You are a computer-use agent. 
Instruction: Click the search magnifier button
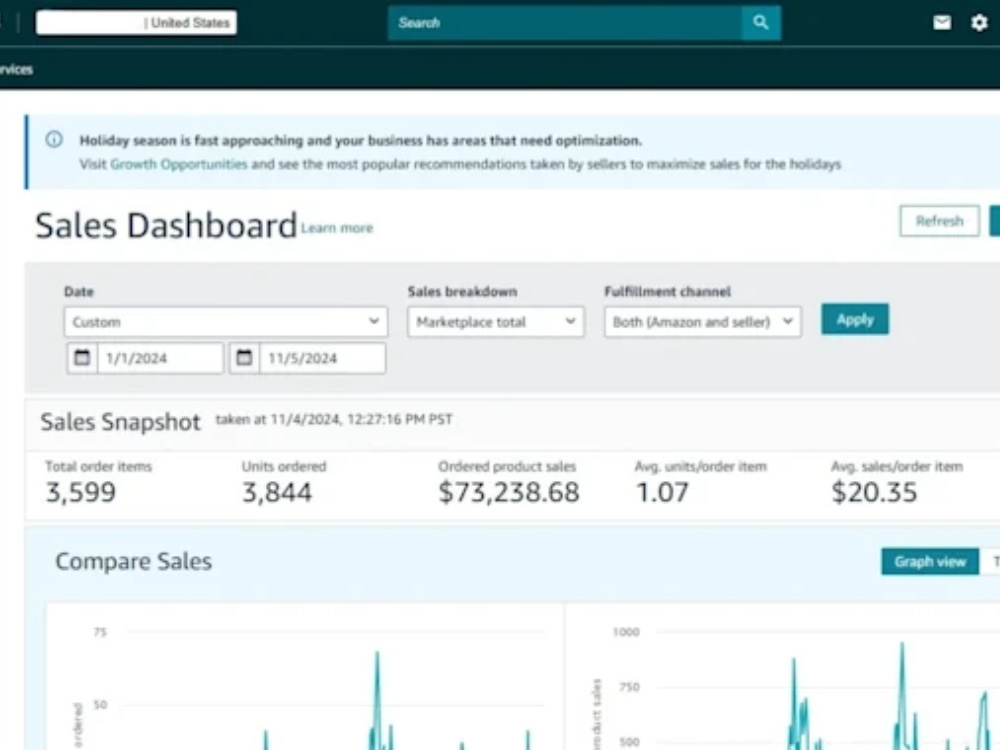pos(761,23)
